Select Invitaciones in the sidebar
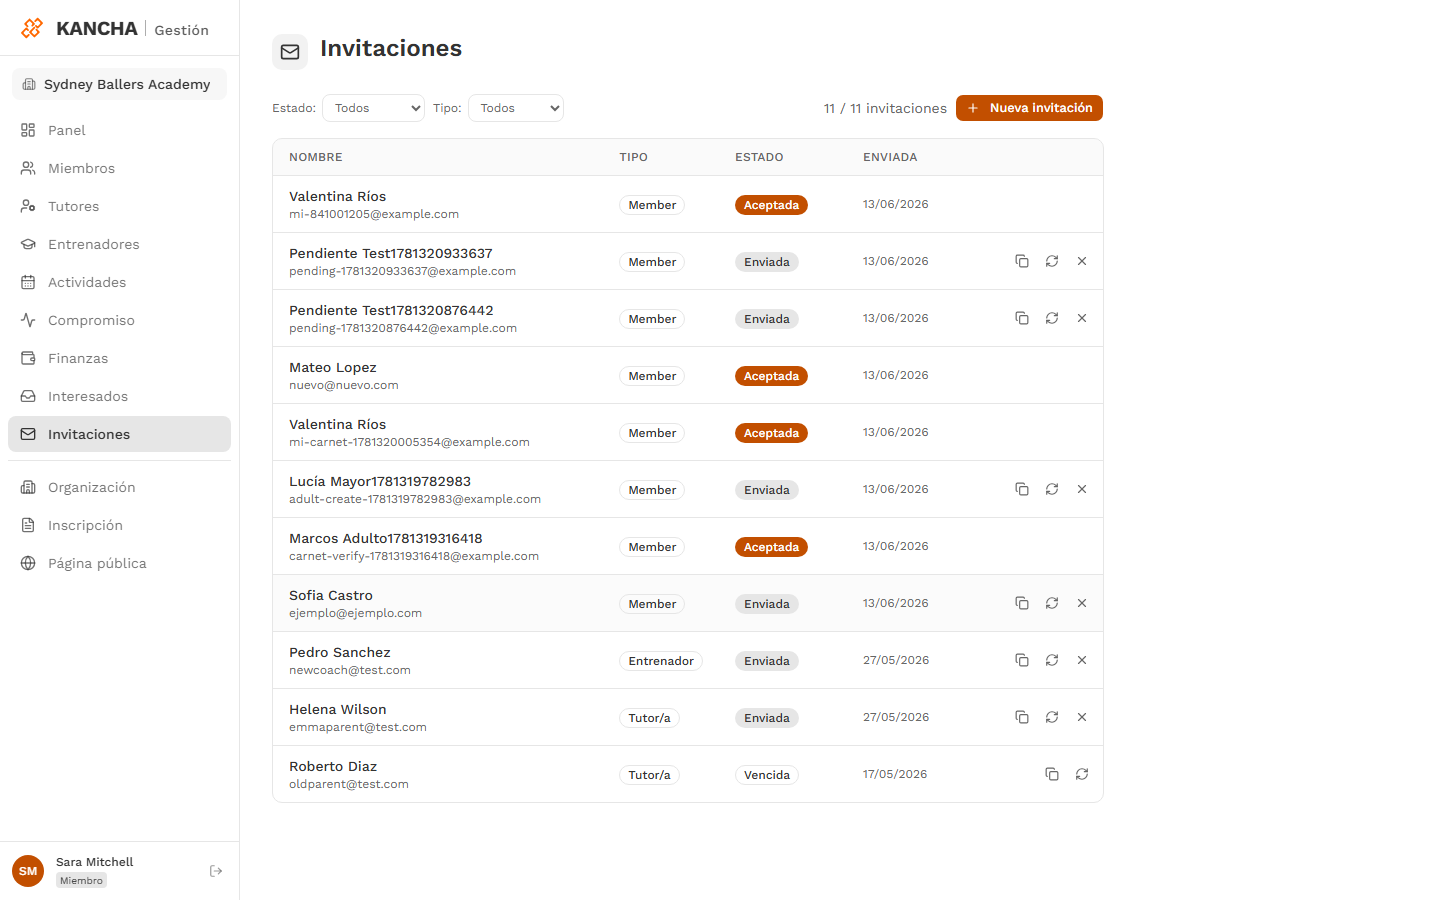Screen dimensions: 1440x900 [x=119, y=434]
